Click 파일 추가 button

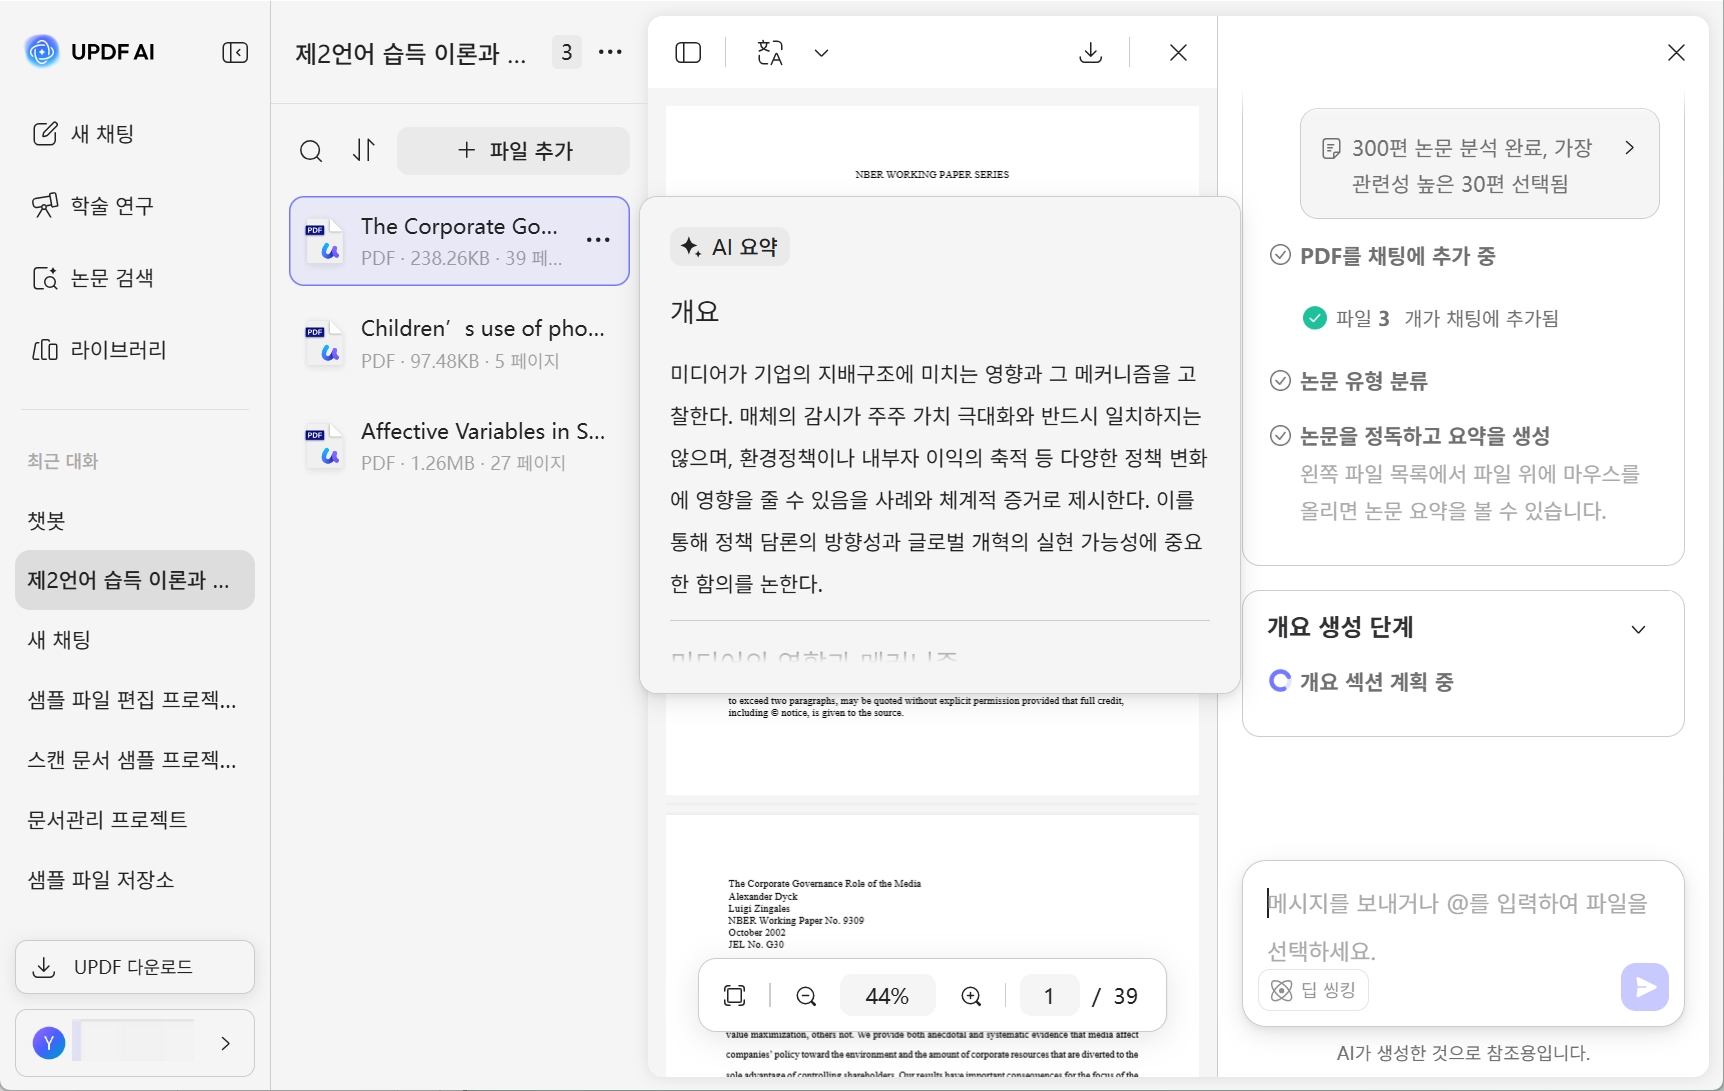514,151
